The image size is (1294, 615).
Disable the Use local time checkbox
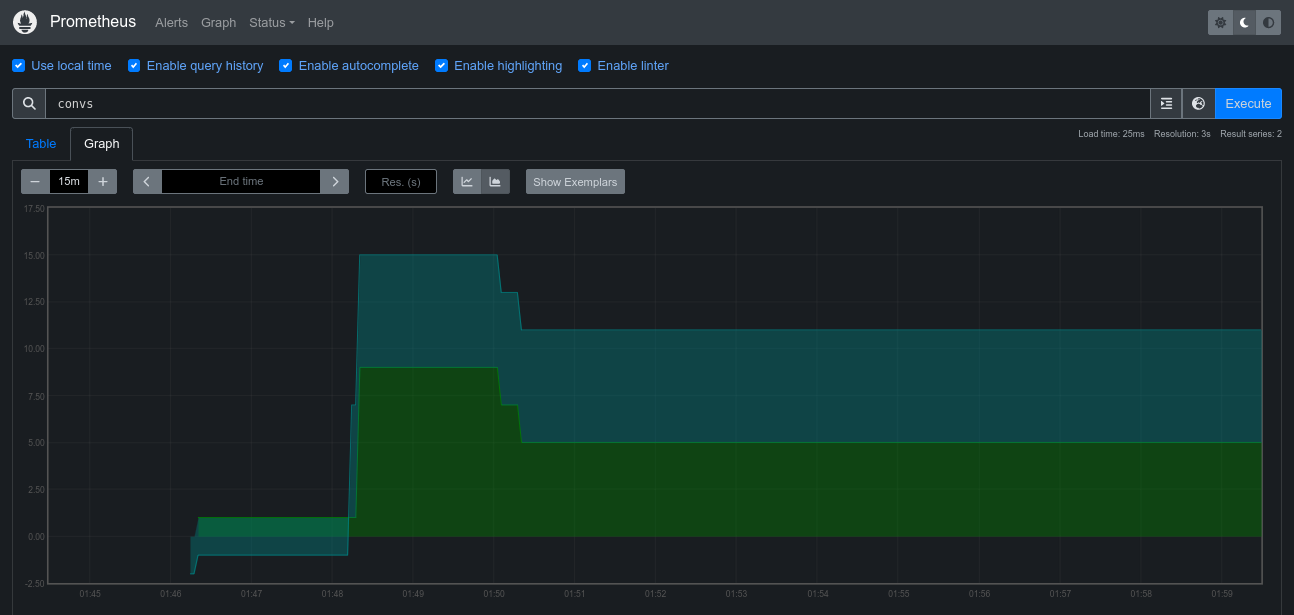click(18, 65)
